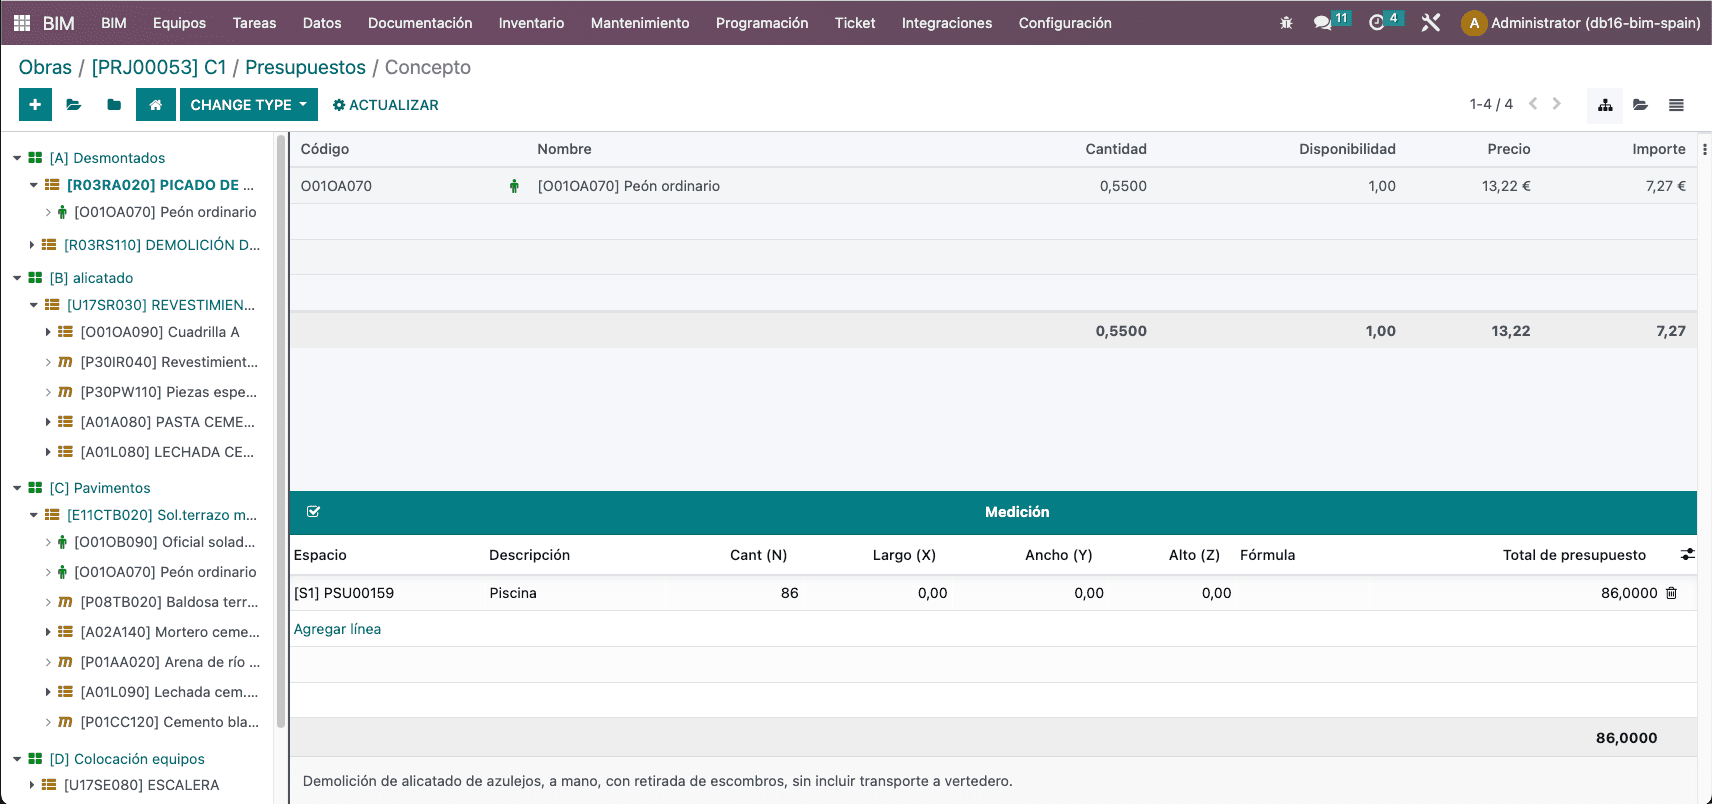Viewport: 1712px width, 804px height.
Task: Click the open folder toolbar icon
Action: tap(74, 104)
